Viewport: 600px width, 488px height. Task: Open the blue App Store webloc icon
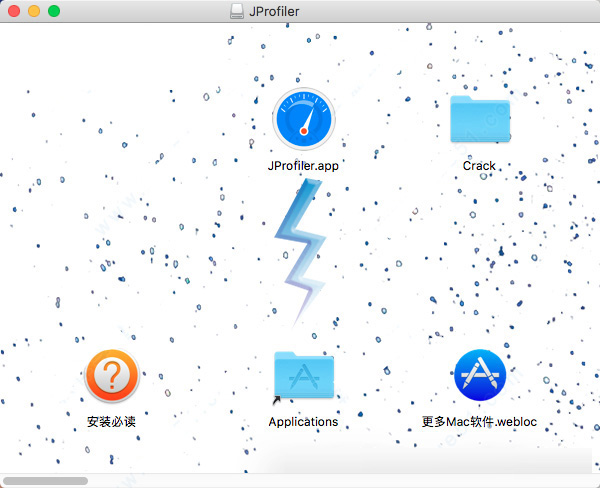480,375
